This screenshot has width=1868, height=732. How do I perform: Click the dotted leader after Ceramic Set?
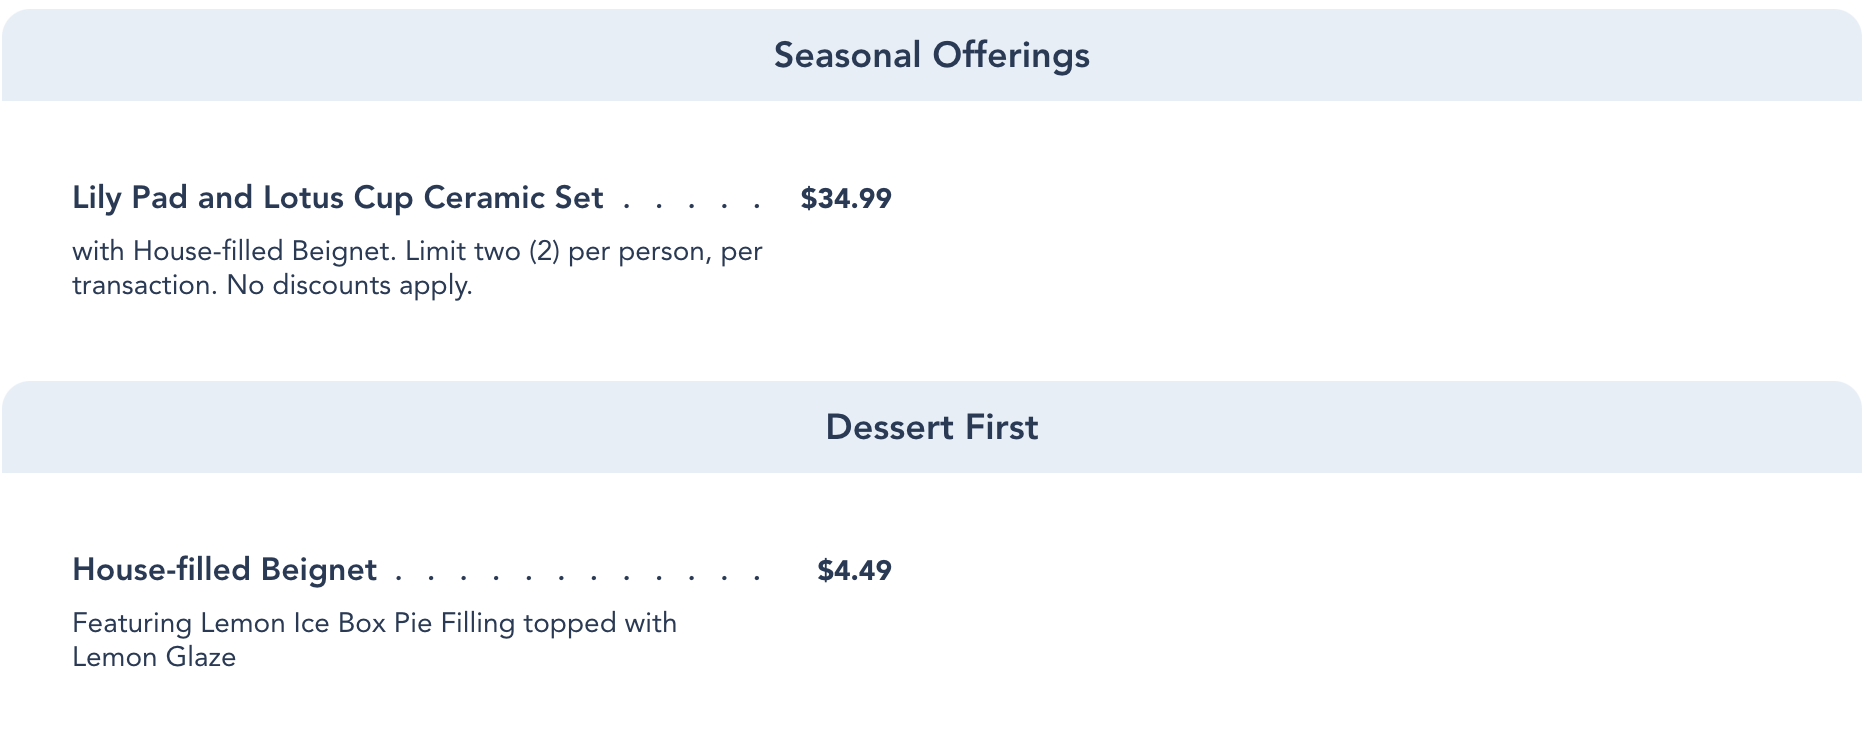[692, 205]
